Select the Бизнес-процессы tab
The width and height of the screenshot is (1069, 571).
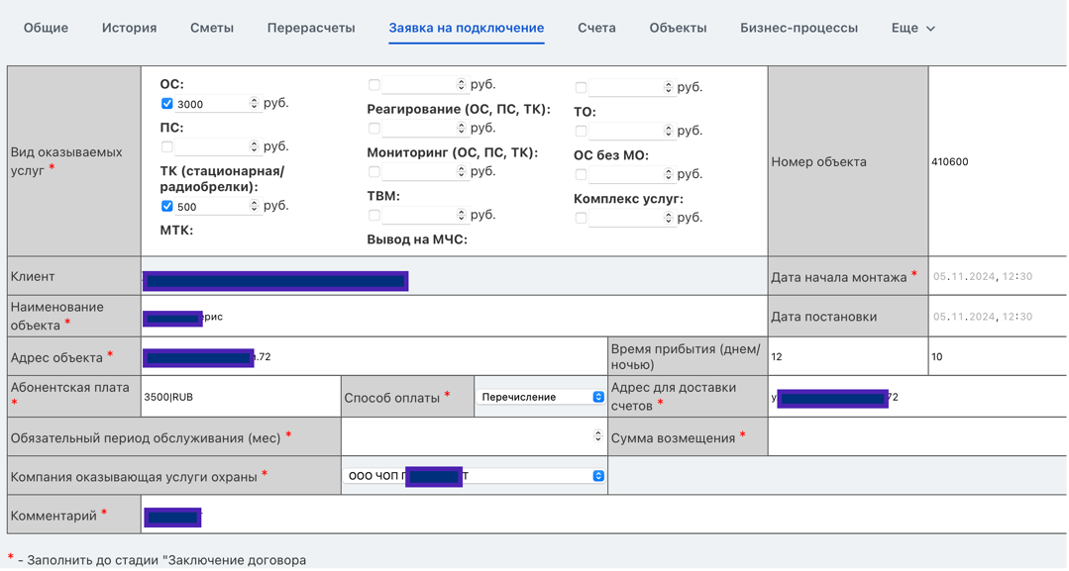tap(799, 28)
